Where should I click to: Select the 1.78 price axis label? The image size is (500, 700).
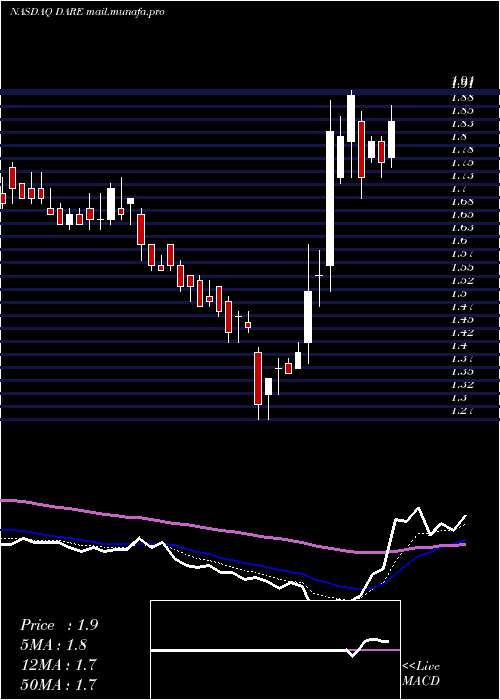[x=462, y=149]
